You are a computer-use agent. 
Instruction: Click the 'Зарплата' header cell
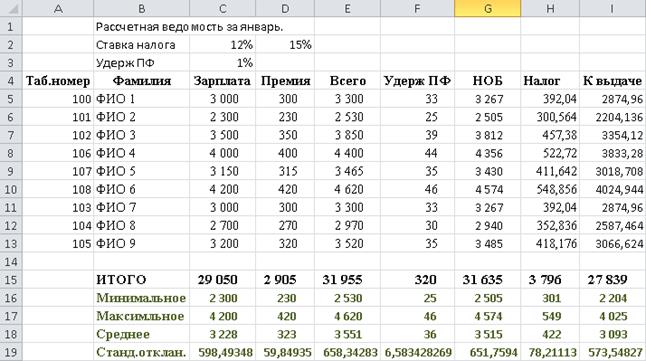tap(222, 81)
